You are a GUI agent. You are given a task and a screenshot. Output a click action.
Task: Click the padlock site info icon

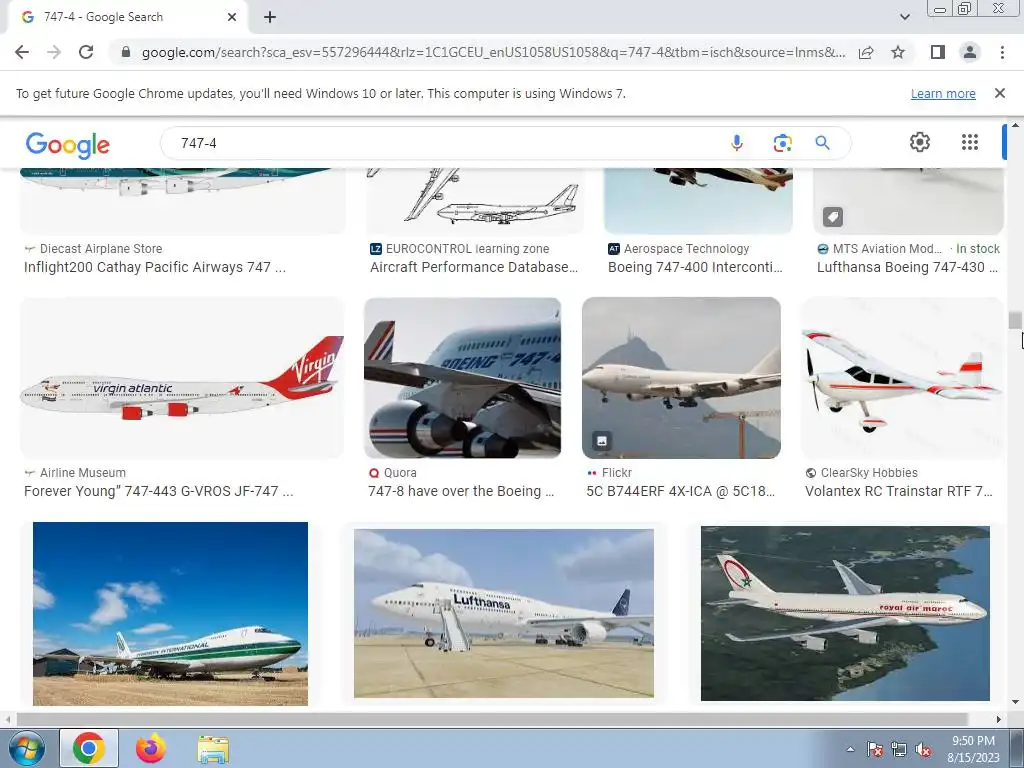(126, 52)
